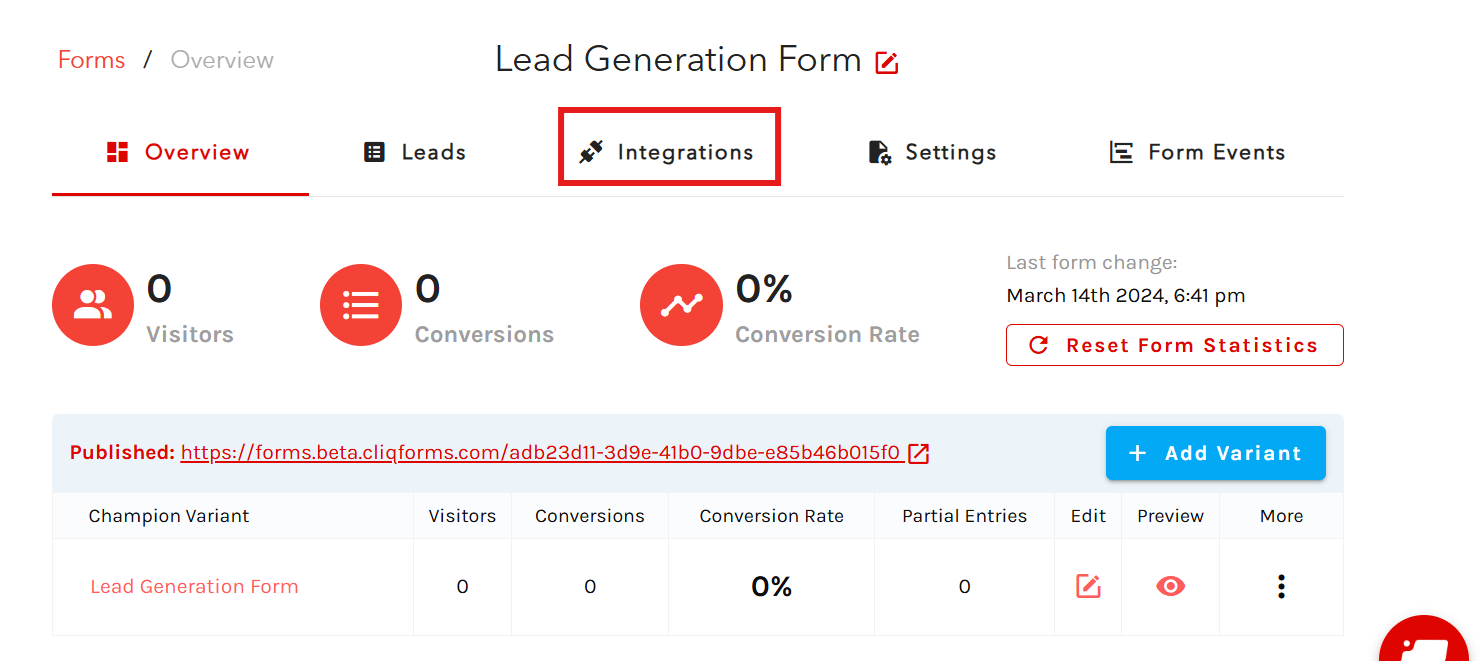Click the gear icon on the Settings tab
The width and height of the screenshot is (1482, 661).
878,152
